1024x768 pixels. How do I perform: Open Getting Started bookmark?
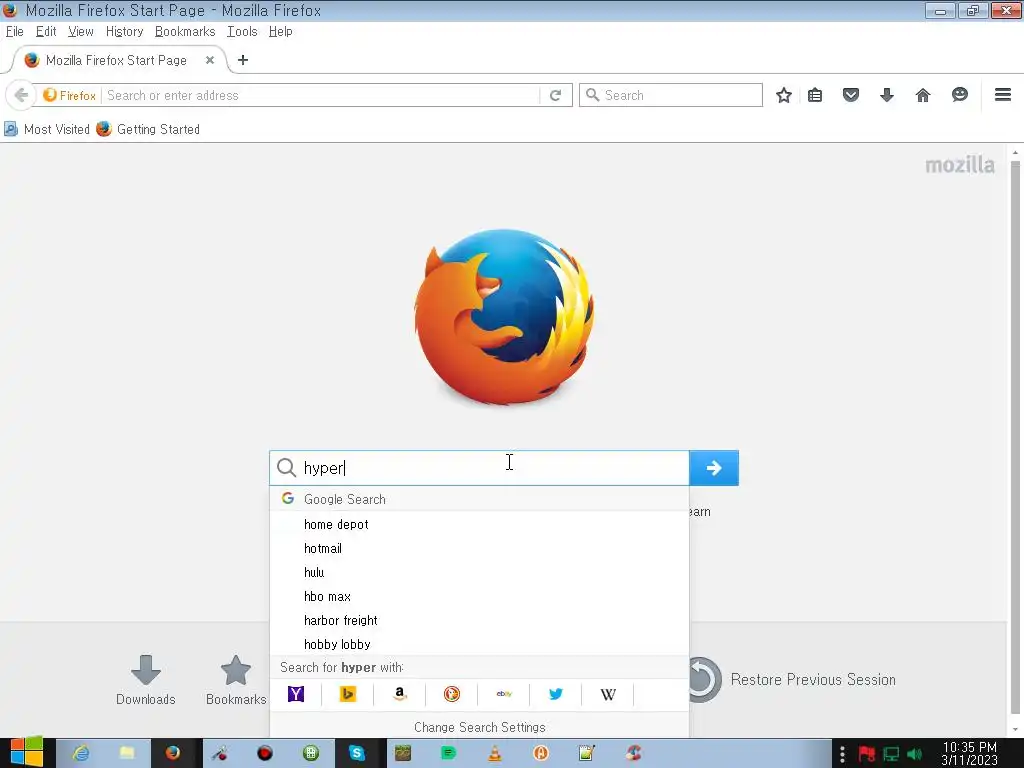coord(148,129)
